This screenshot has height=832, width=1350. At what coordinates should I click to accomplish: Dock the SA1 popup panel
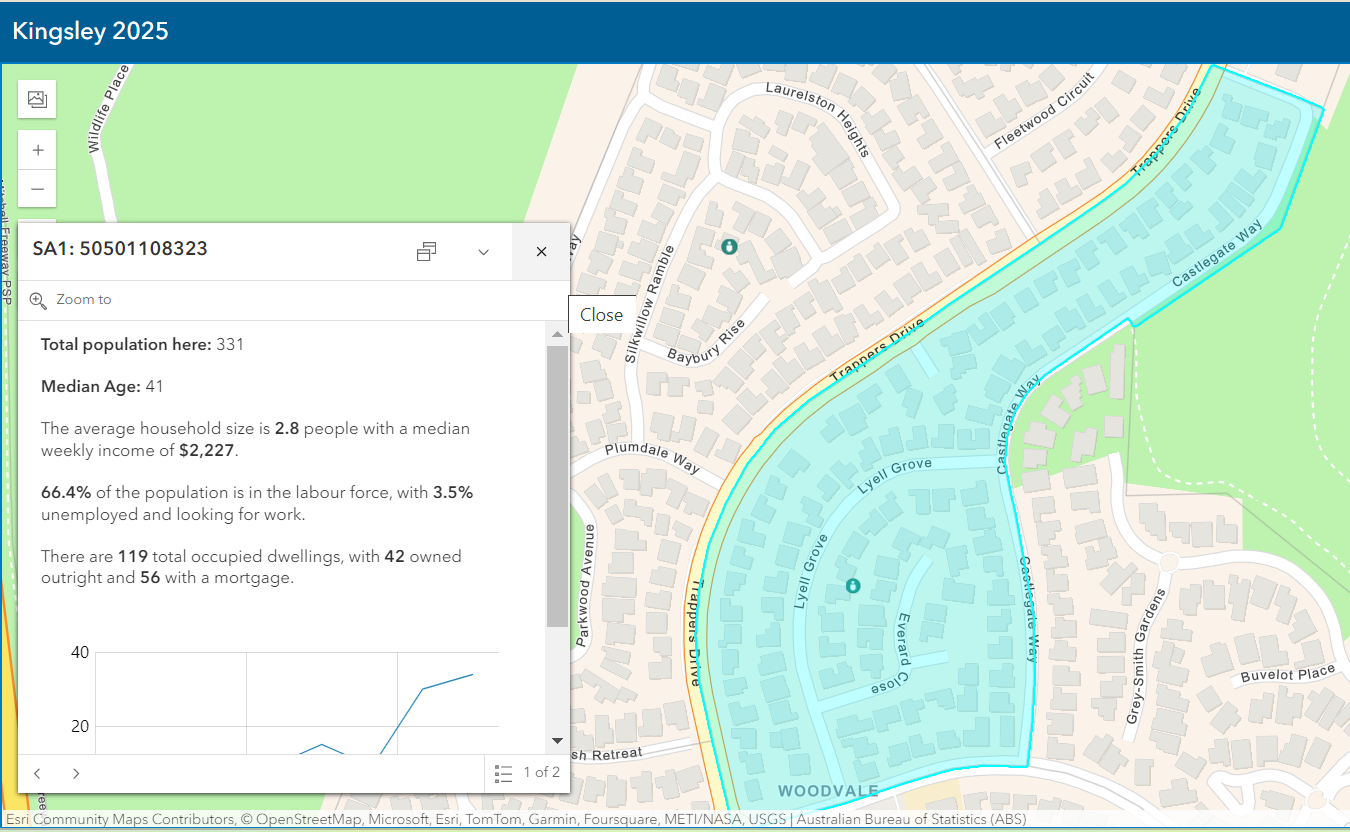[427, 251]
